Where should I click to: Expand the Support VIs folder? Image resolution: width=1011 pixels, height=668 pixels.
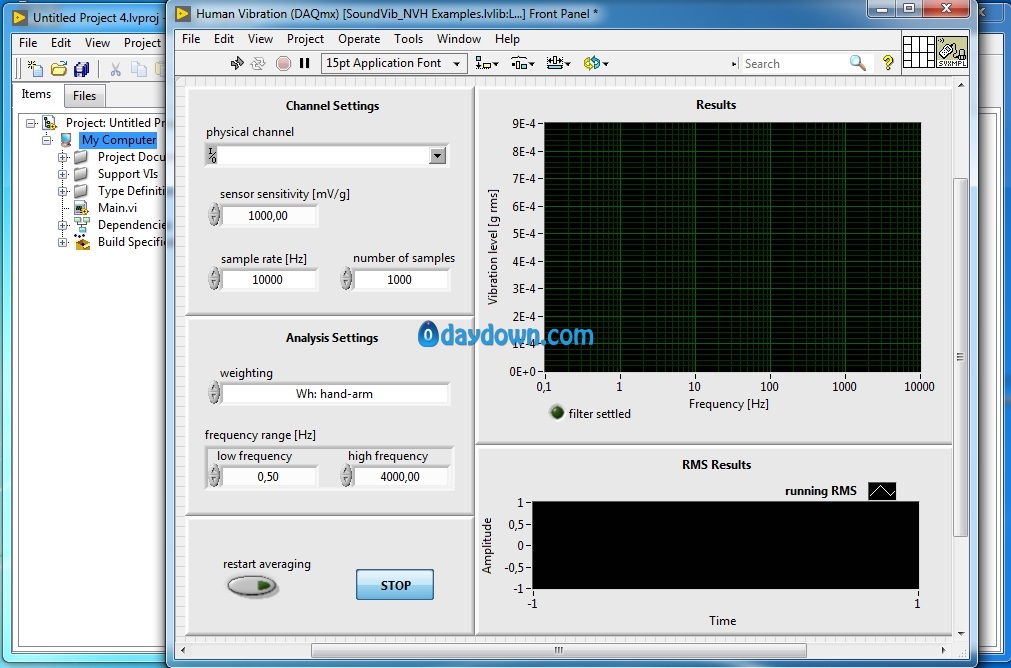pyautogui.click(x=63, y=174)
